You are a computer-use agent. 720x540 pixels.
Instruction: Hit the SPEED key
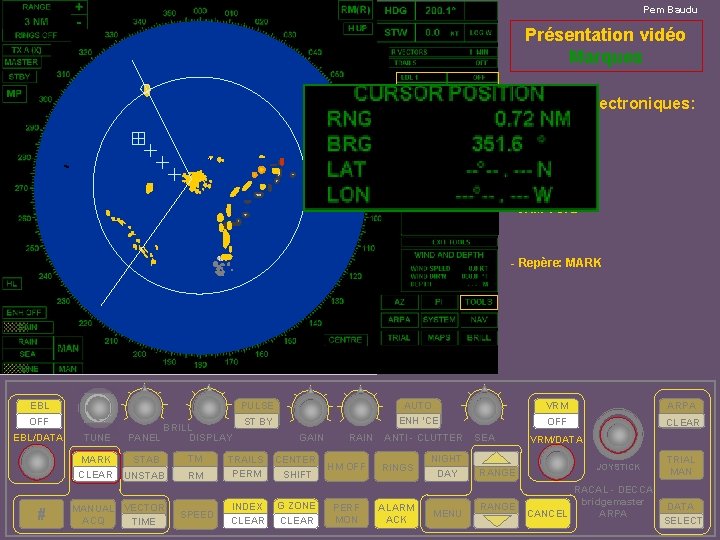pos(196,514)
